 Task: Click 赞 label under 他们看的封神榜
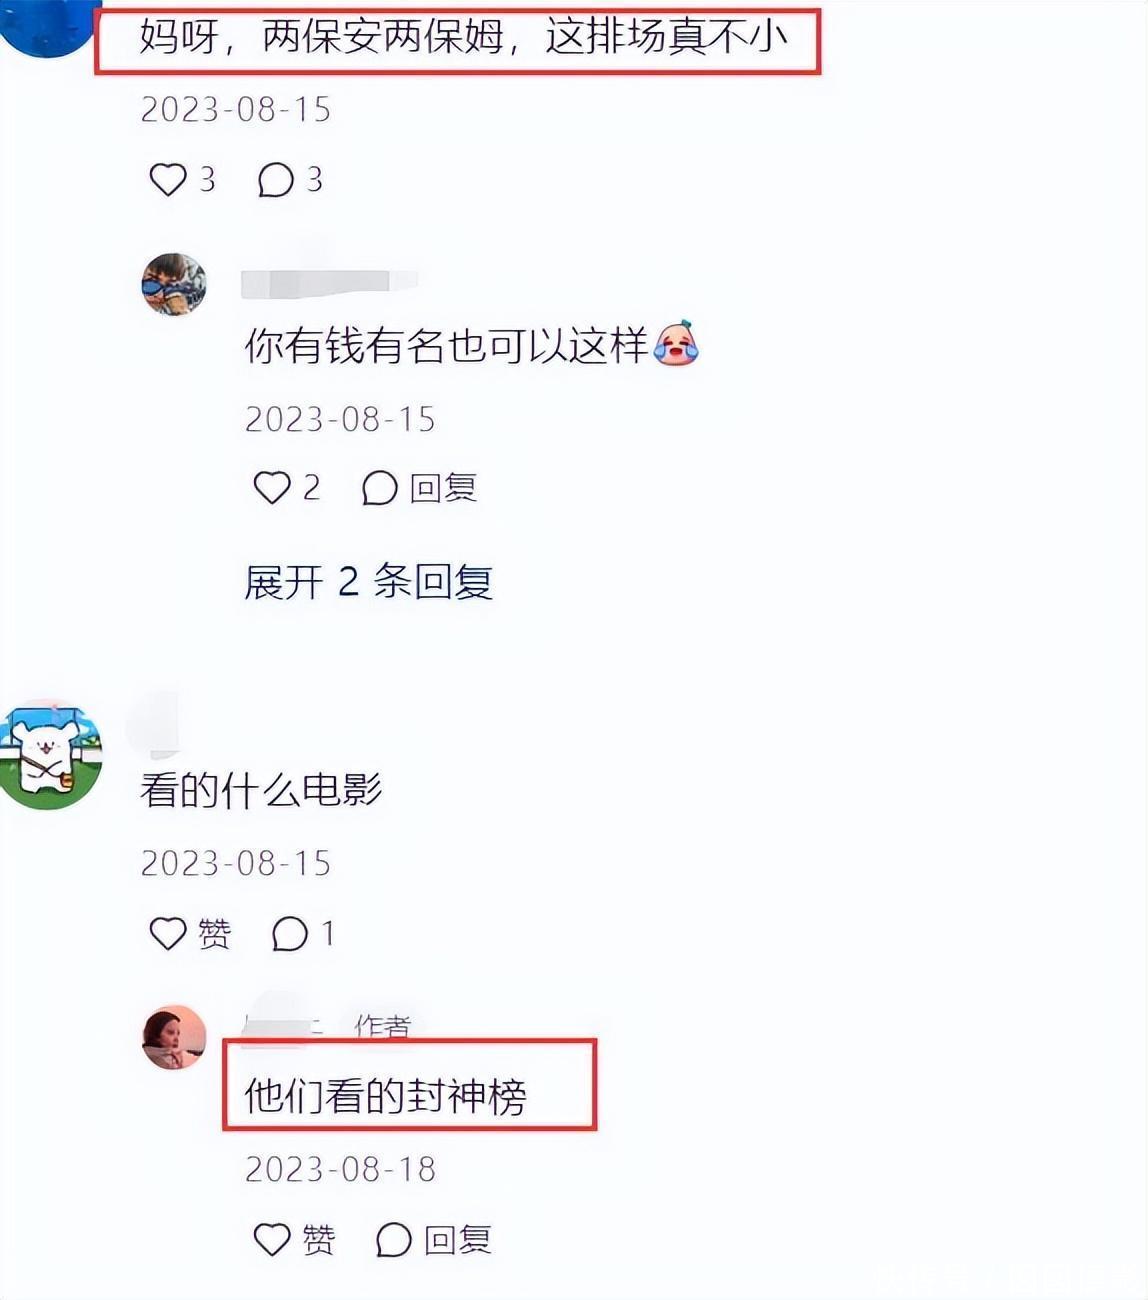[319, 1240]
